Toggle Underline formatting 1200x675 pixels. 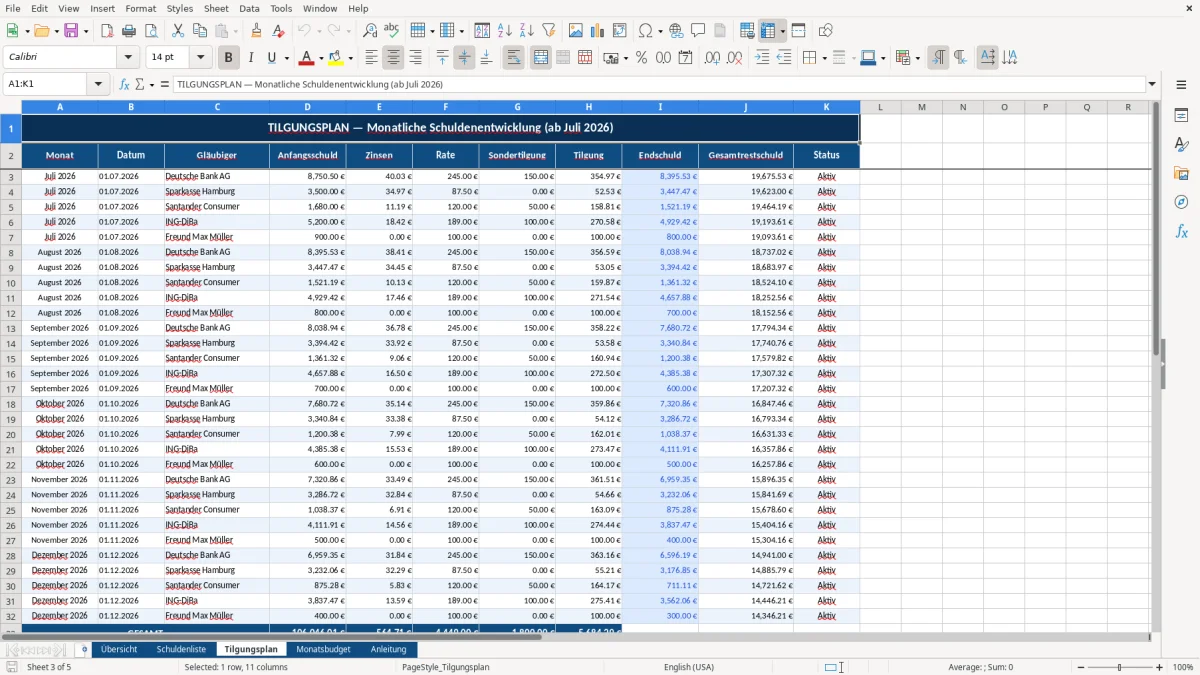pos(272,58)
